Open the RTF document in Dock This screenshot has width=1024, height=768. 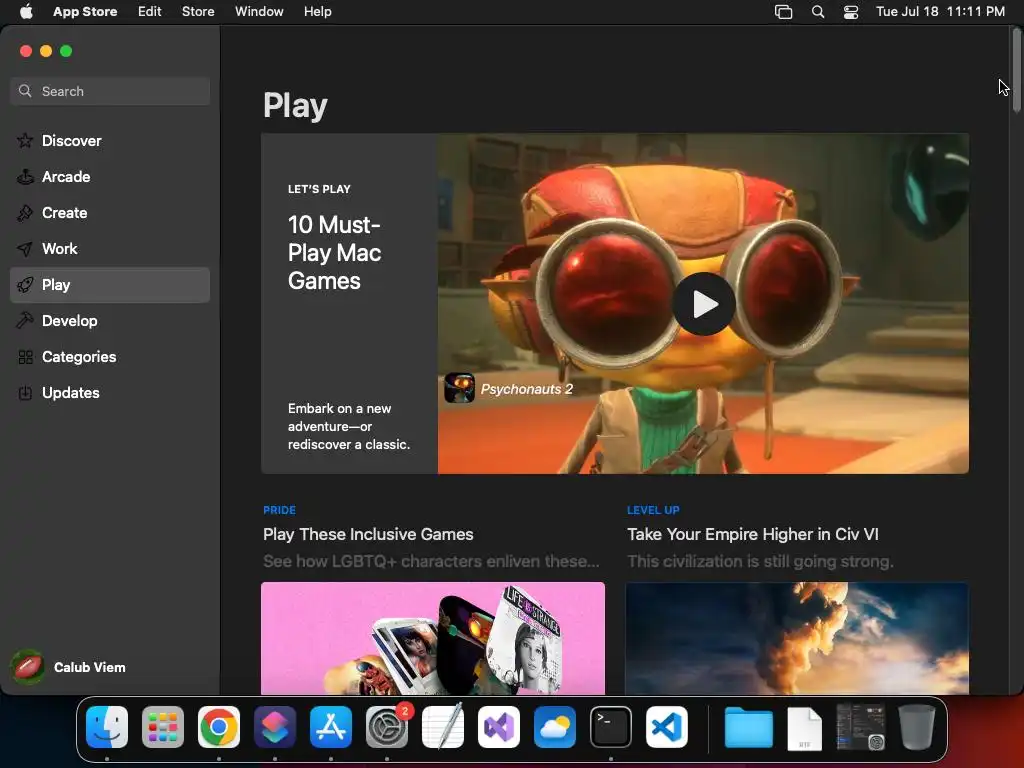[805, 728]
